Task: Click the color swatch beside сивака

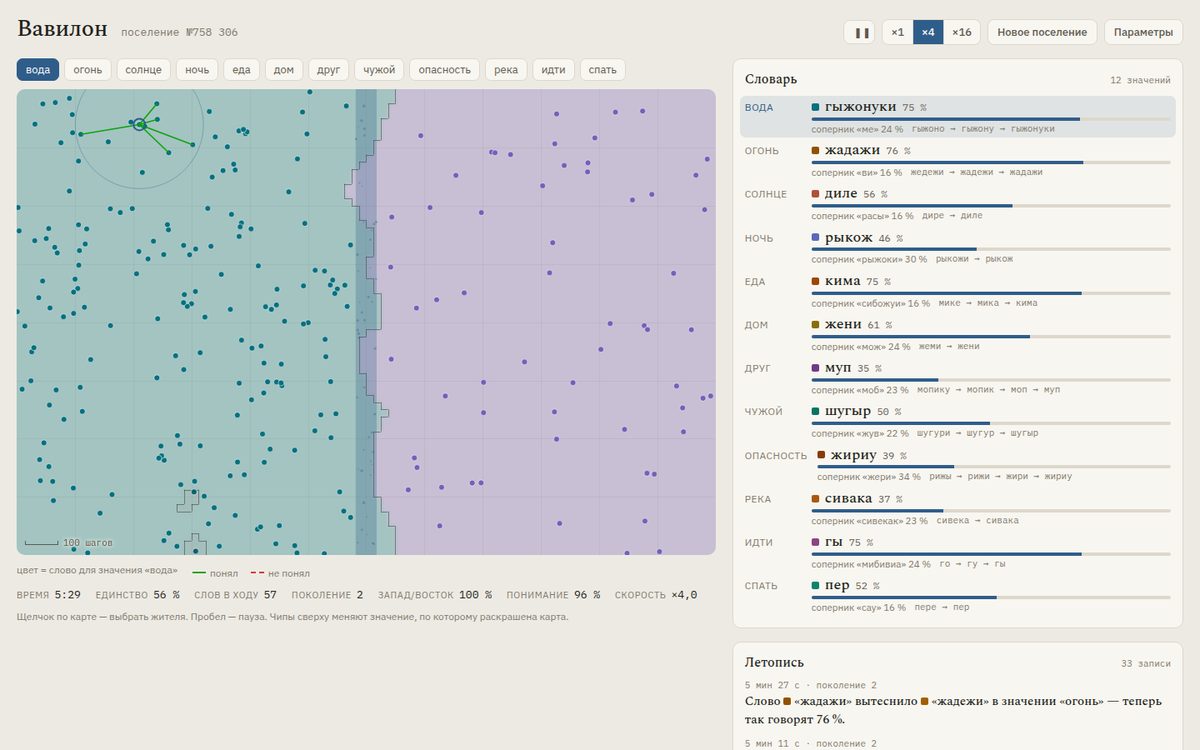Action: (816, 499)
